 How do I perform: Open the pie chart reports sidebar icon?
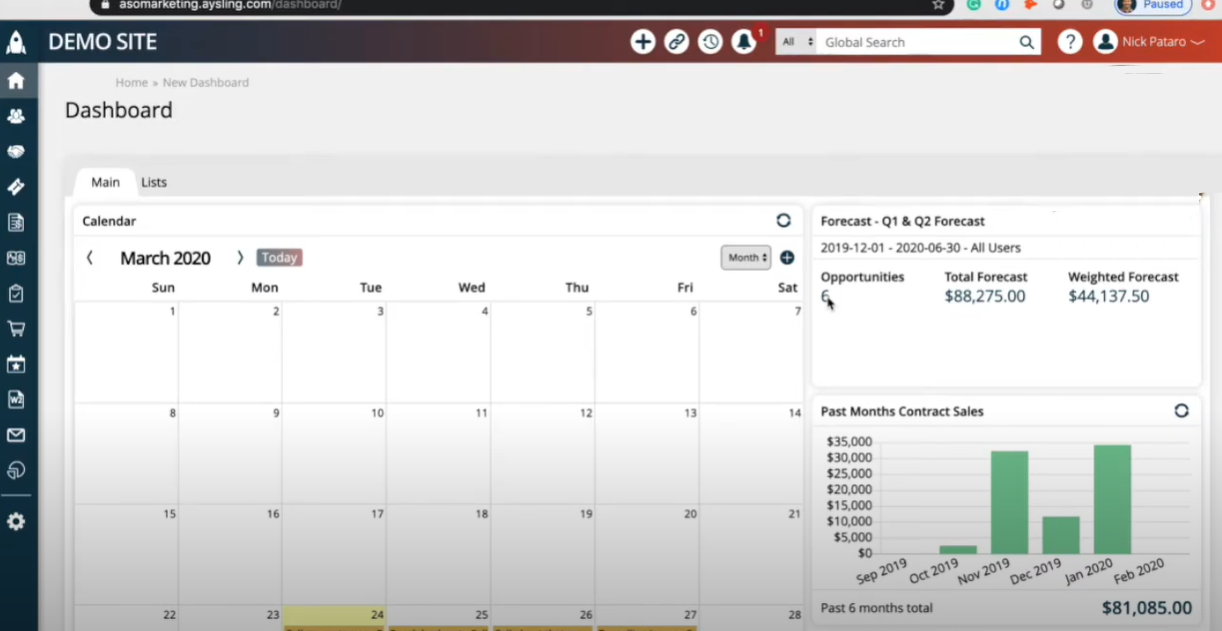[x=16, y=470]
